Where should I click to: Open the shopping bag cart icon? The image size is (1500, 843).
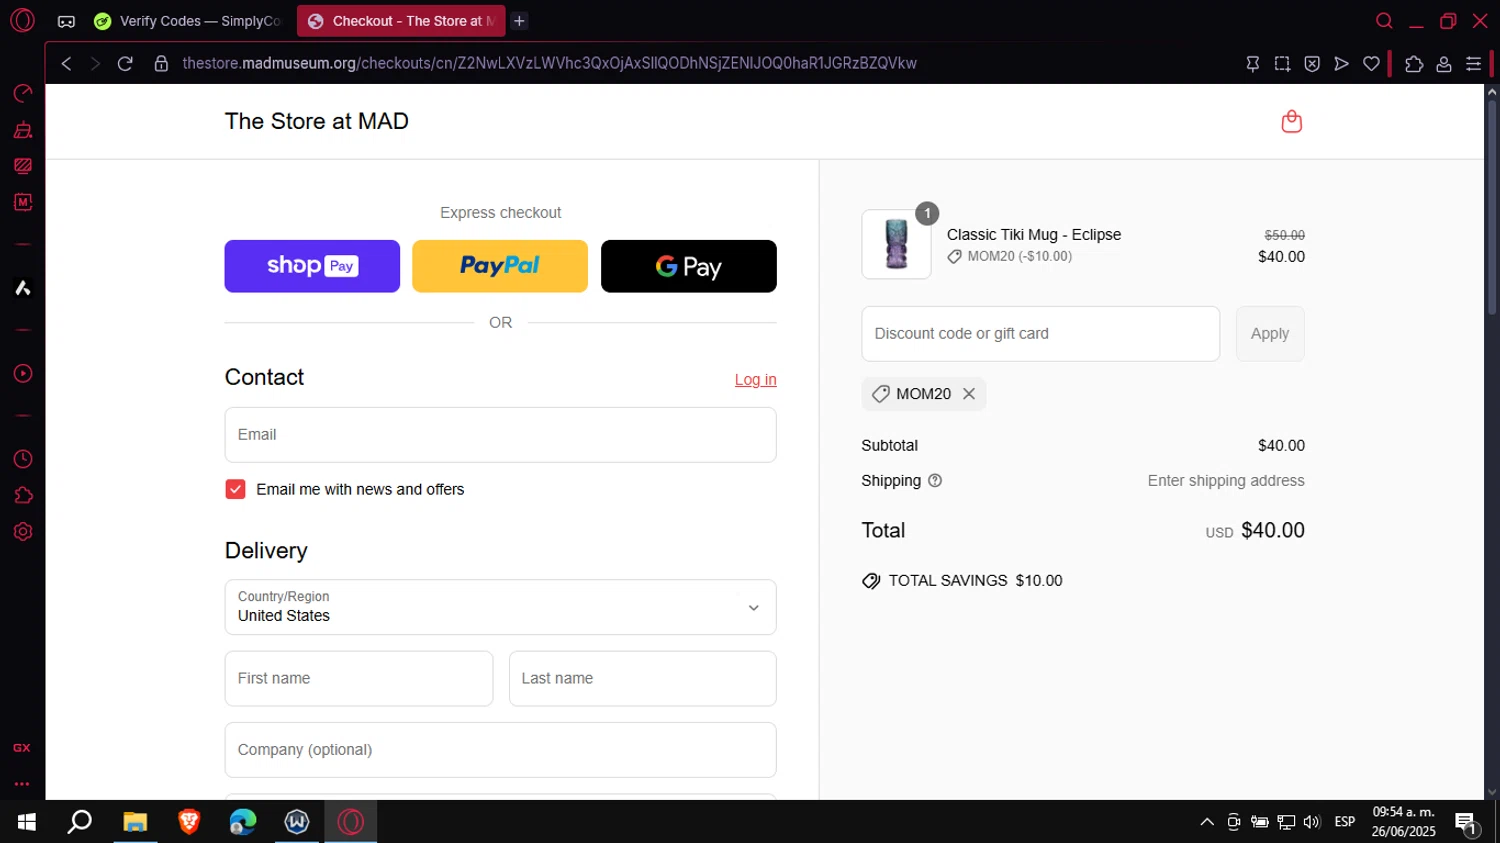click(x=1292, y=121)
